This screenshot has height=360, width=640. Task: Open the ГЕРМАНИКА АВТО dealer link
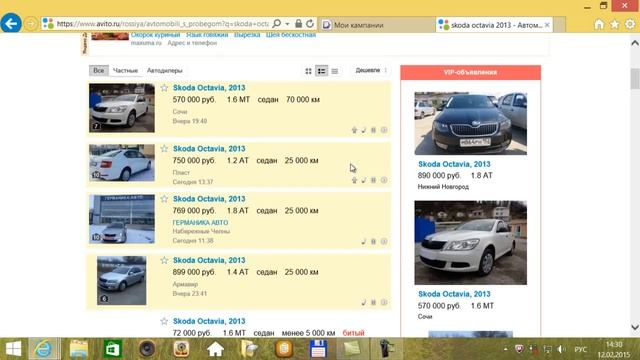pos(200,222)
